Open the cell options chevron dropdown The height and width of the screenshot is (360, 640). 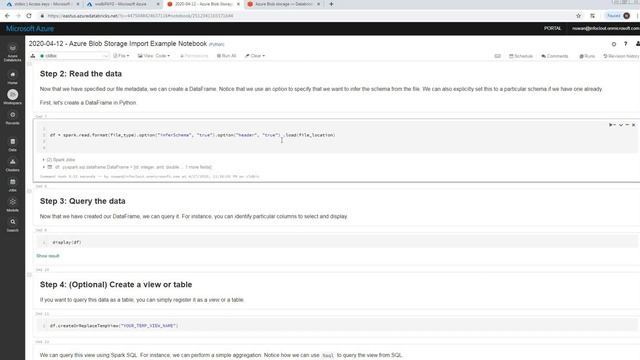coord(621,125)
